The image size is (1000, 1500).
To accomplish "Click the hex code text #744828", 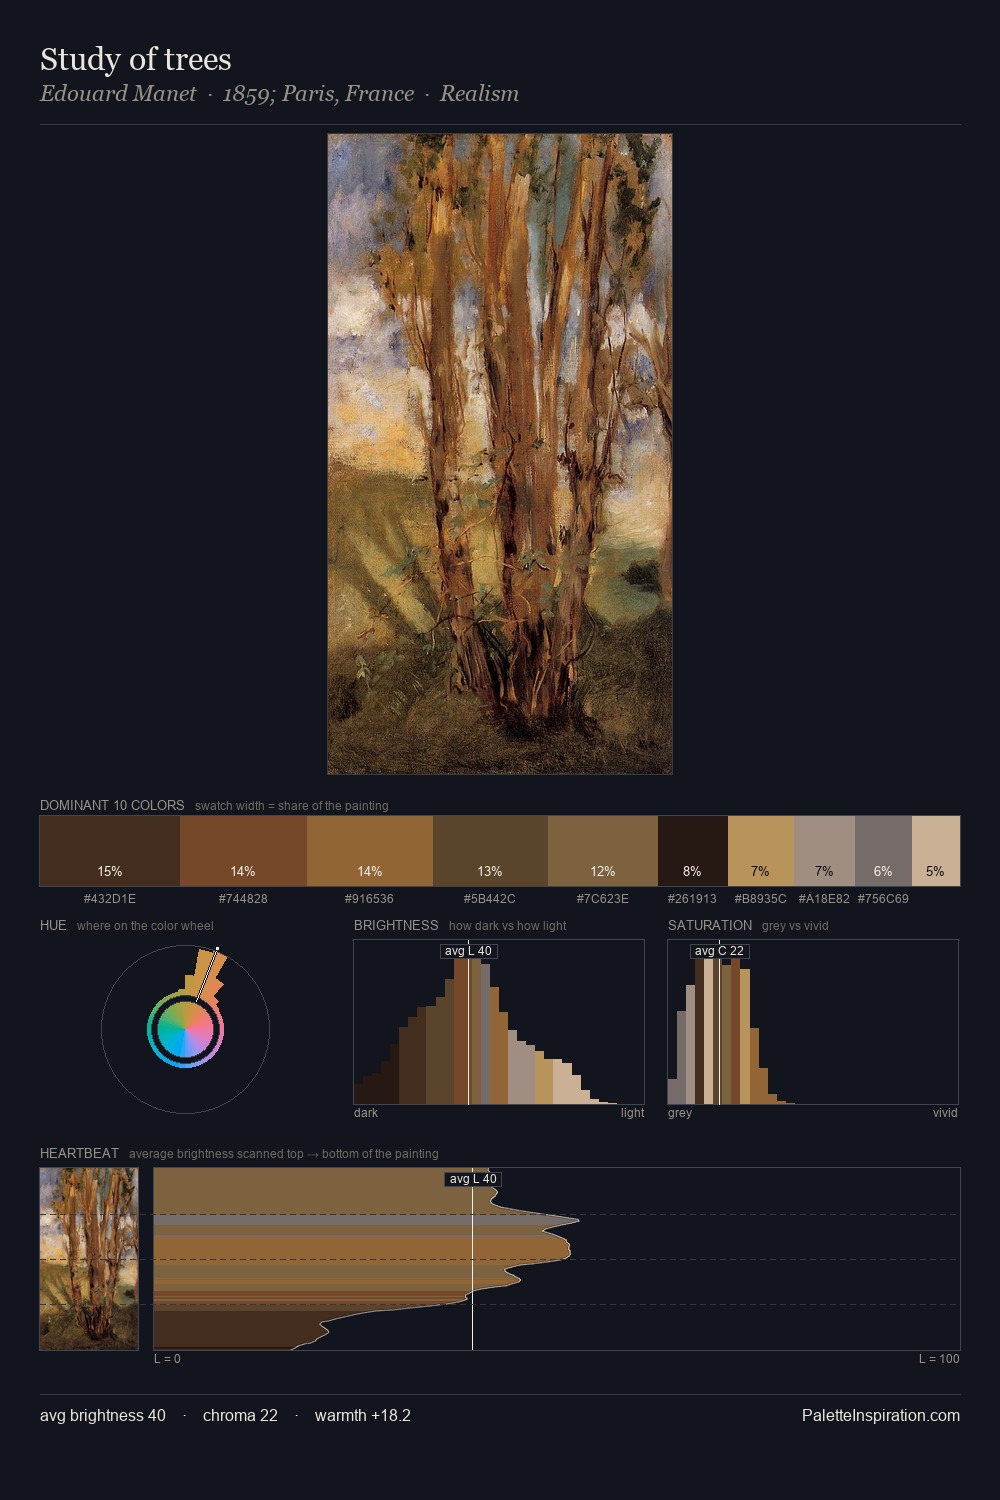I will pyautogui.click(x=243, y=899).
